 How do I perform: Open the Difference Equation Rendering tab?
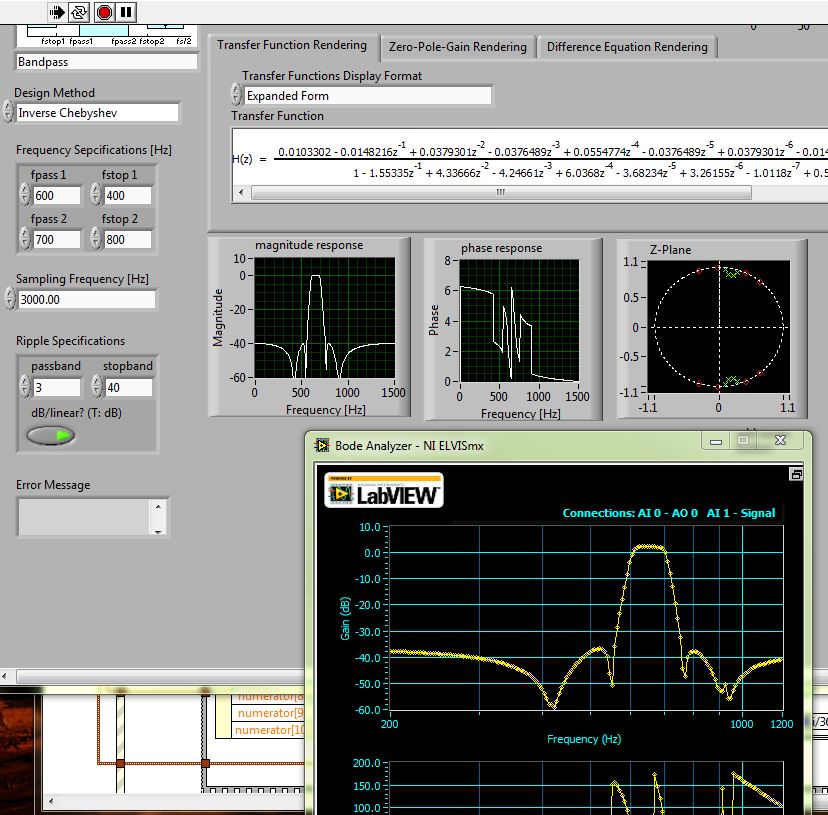(627, 47)
